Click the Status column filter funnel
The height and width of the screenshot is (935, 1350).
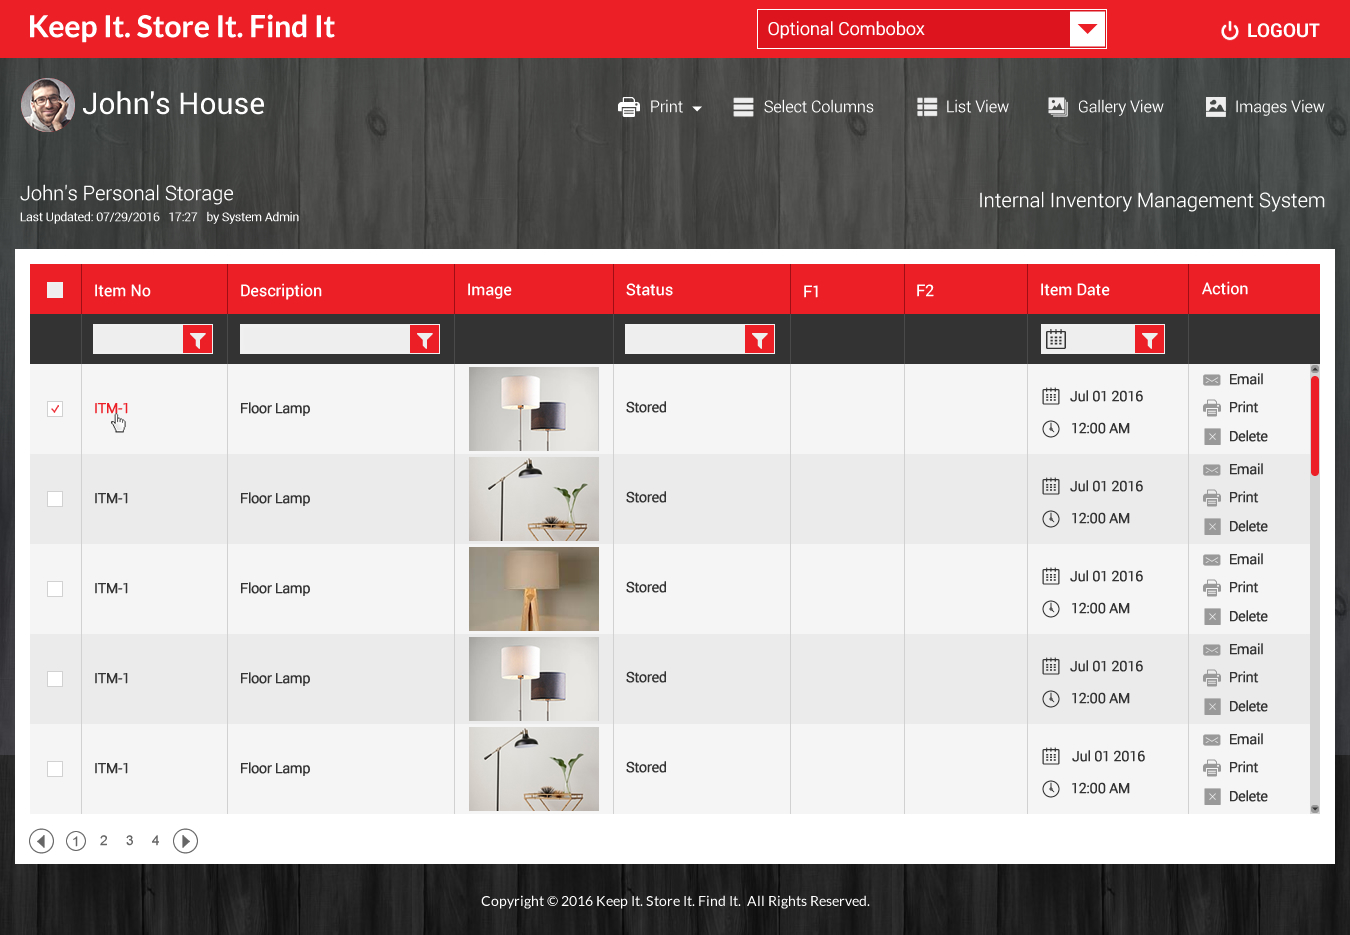[760, 340]
